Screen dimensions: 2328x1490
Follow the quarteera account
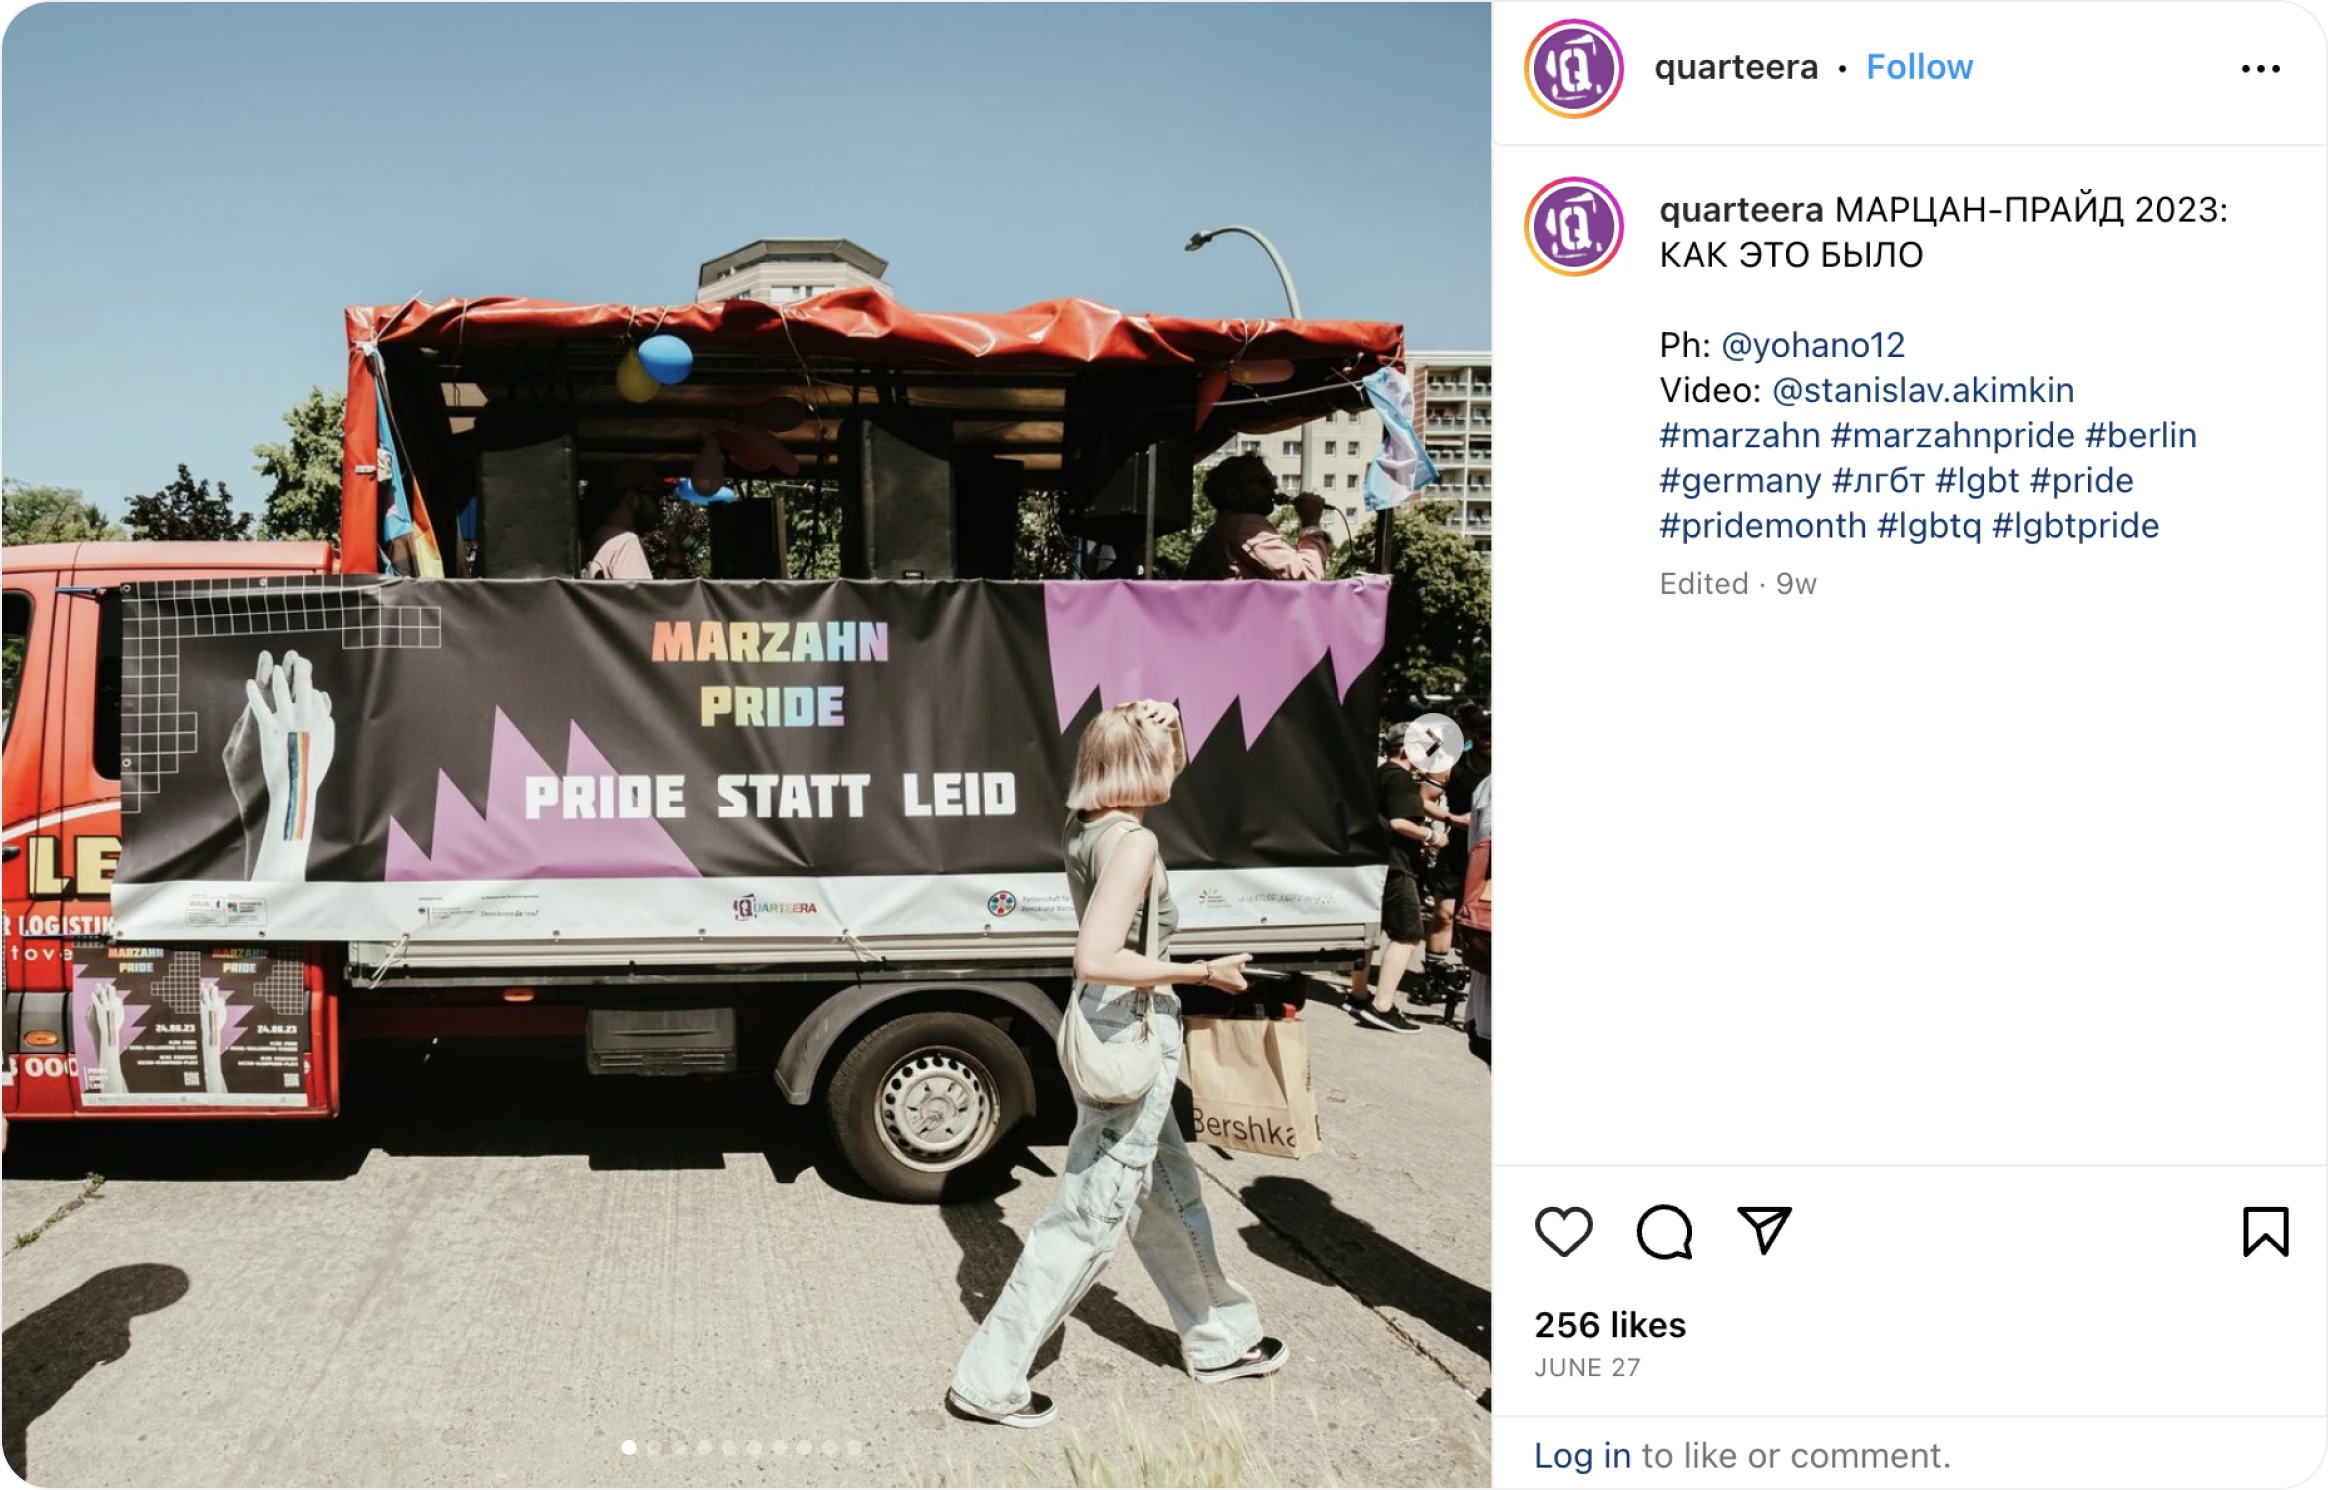click(x=1919, y=67)
